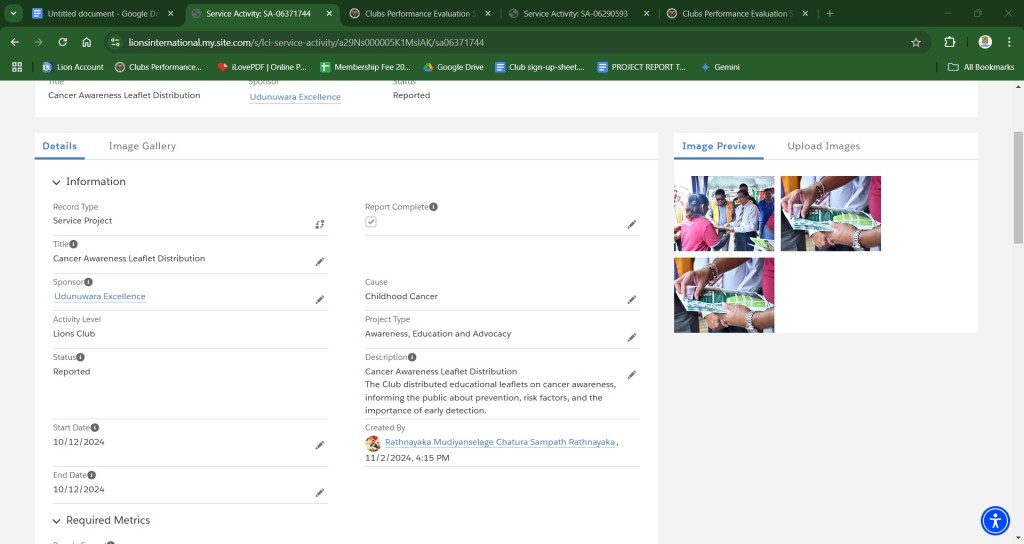Edit the Description pencil icon
Viewport: 1024px width, 544px height.
(632, 375)
